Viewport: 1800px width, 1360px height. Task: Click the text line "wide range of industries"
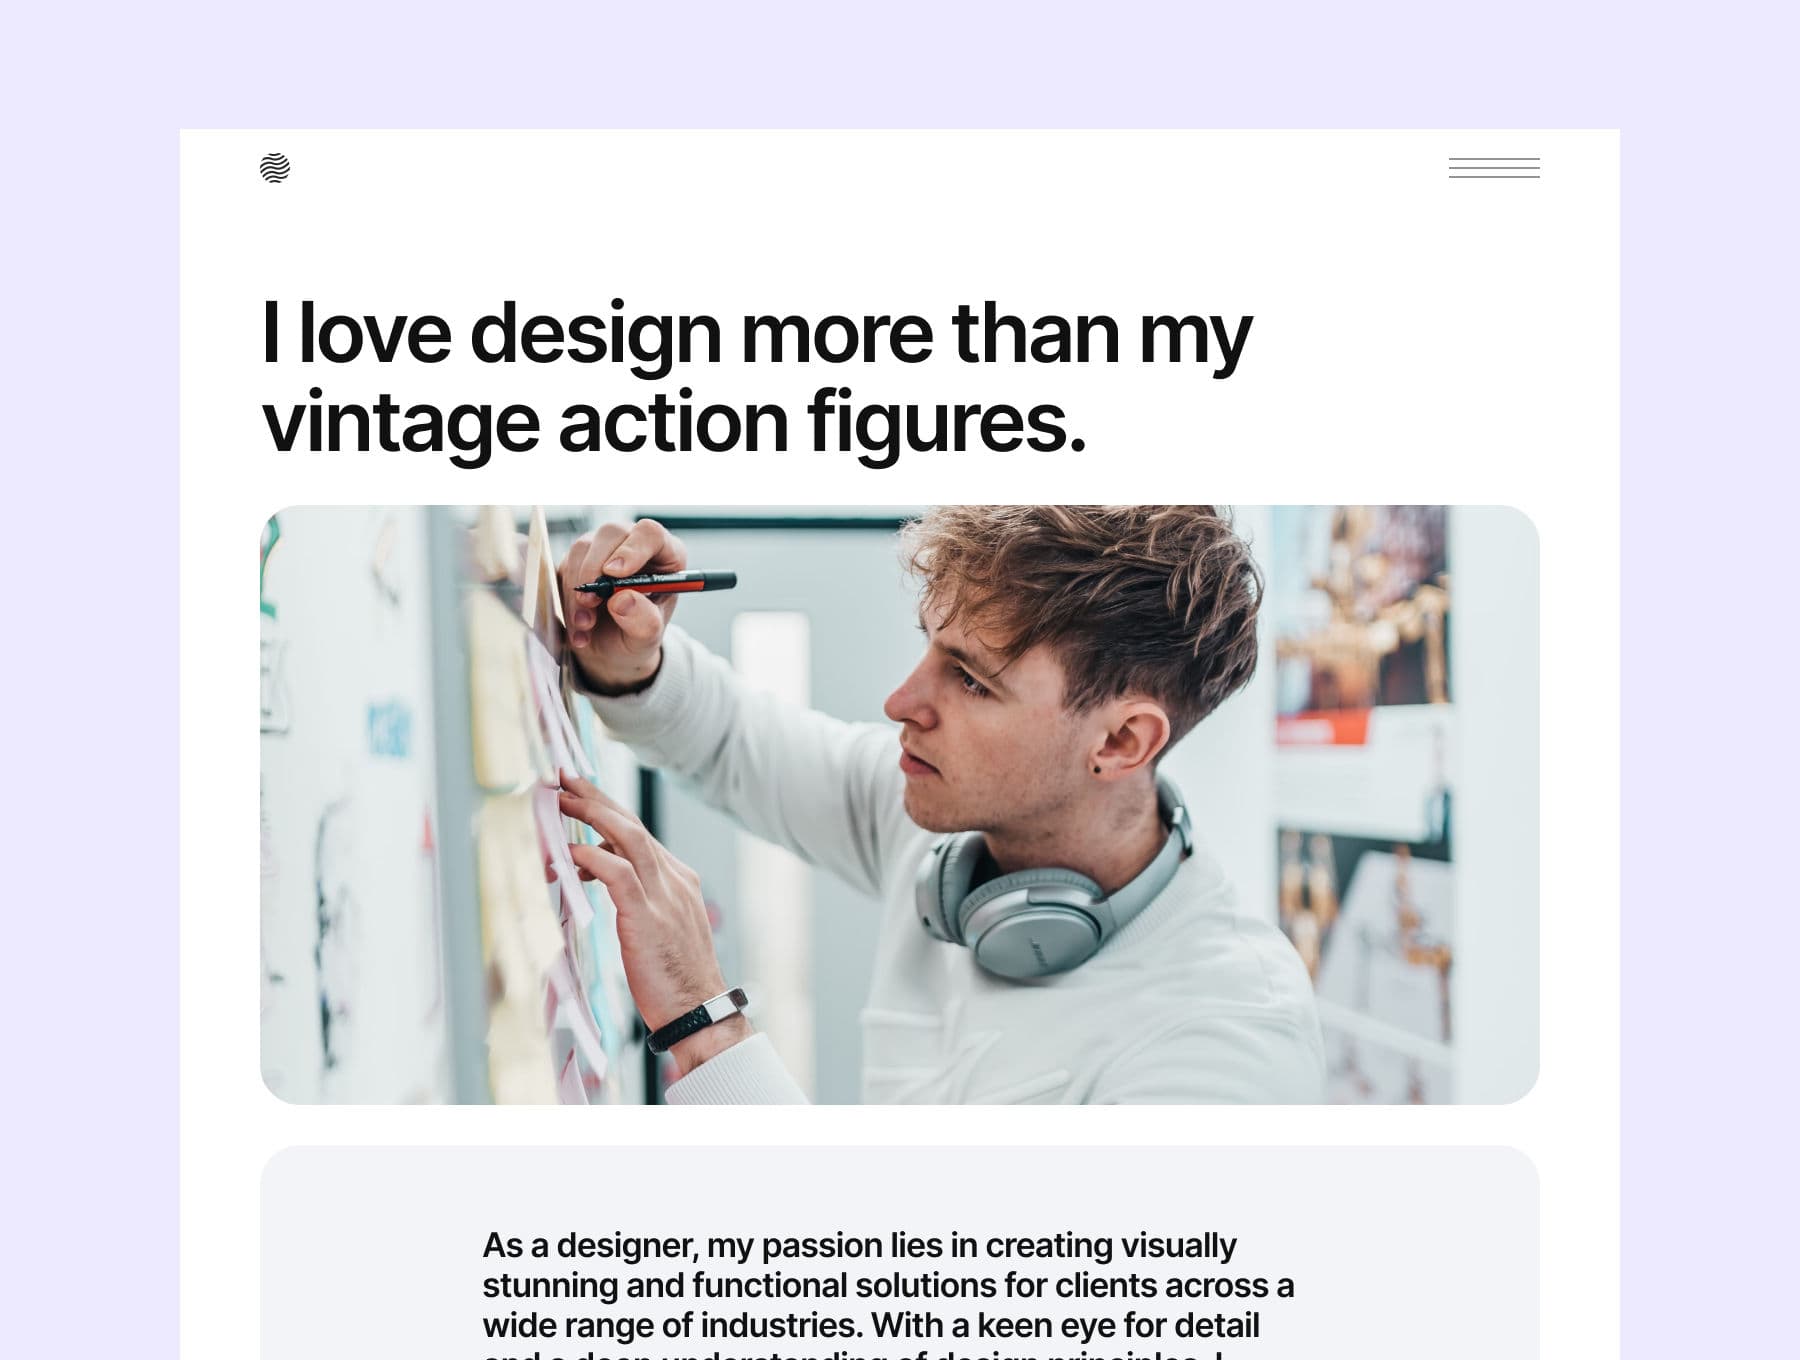click(871, 1325)
